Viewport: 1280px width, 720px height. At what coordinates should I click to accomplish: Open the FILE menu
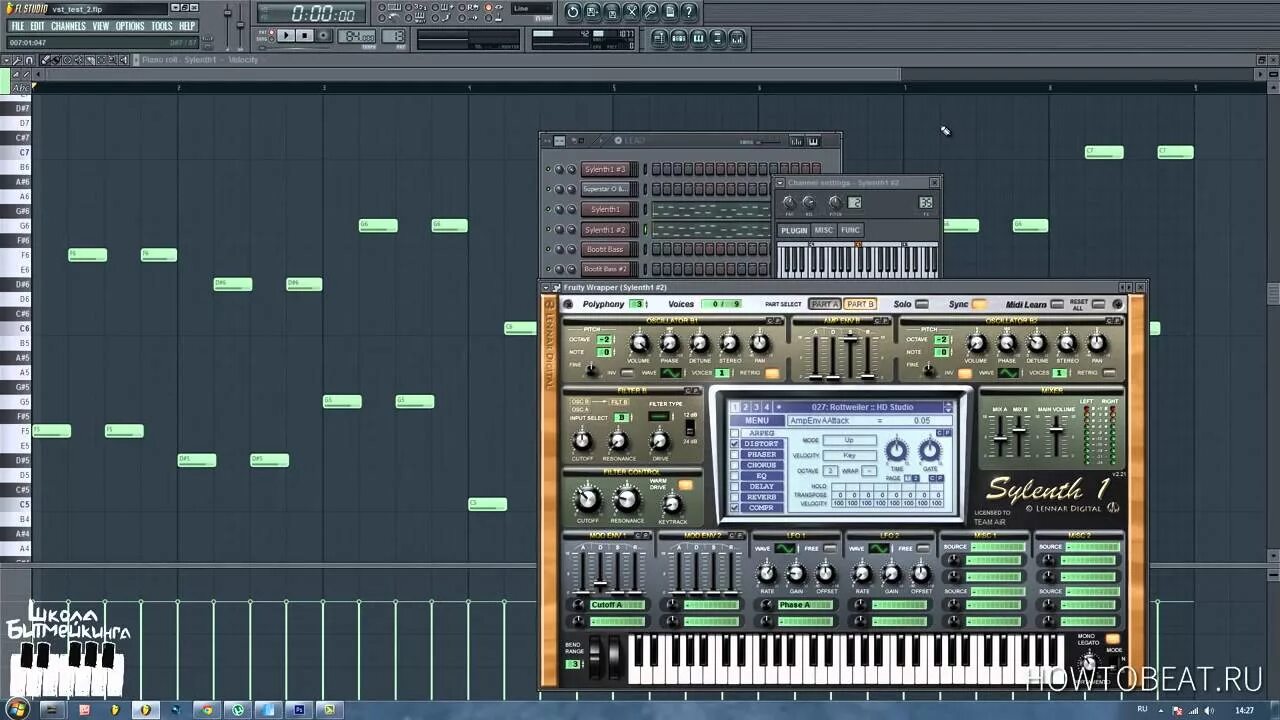click(x=18, y=26)
